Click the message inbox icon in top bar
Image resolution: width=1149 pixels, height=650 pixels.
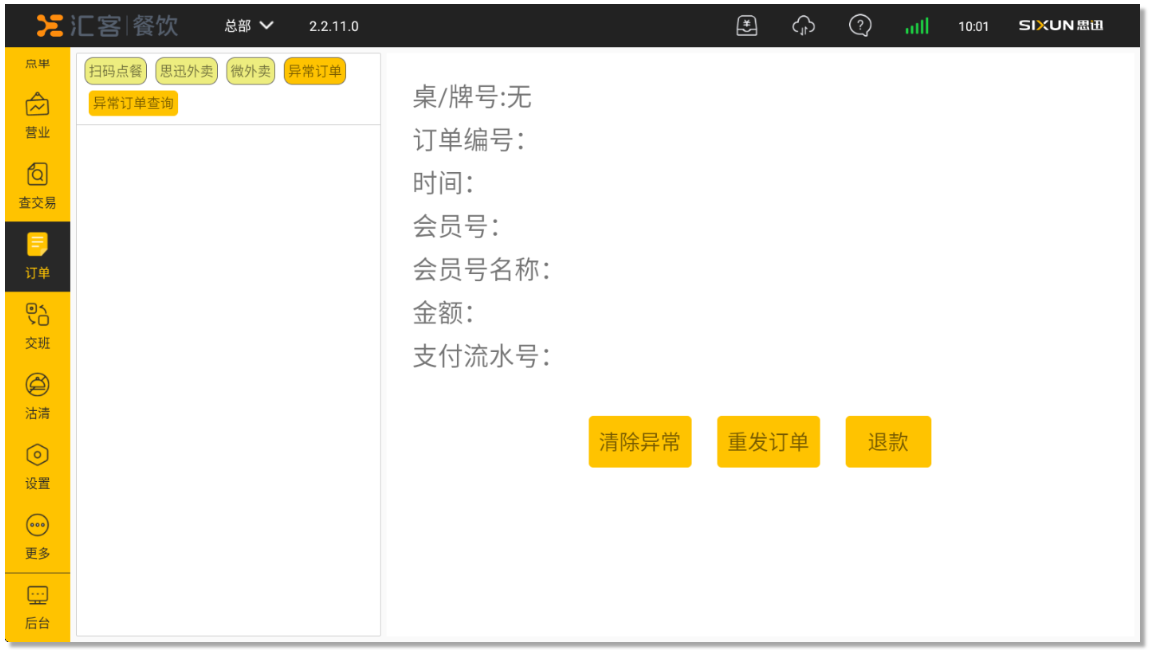747,26
